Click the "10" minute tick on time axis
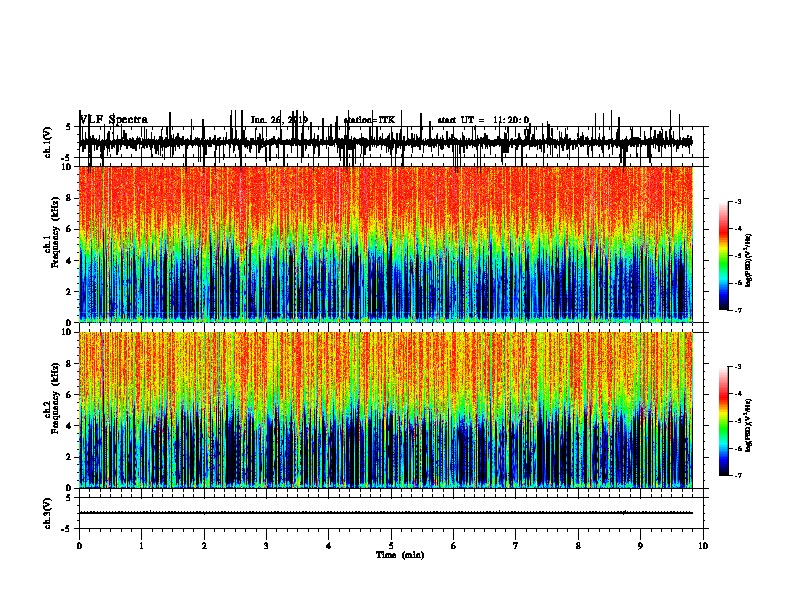Viewport: 792px width, 612px height. click(x=703, y=546)
